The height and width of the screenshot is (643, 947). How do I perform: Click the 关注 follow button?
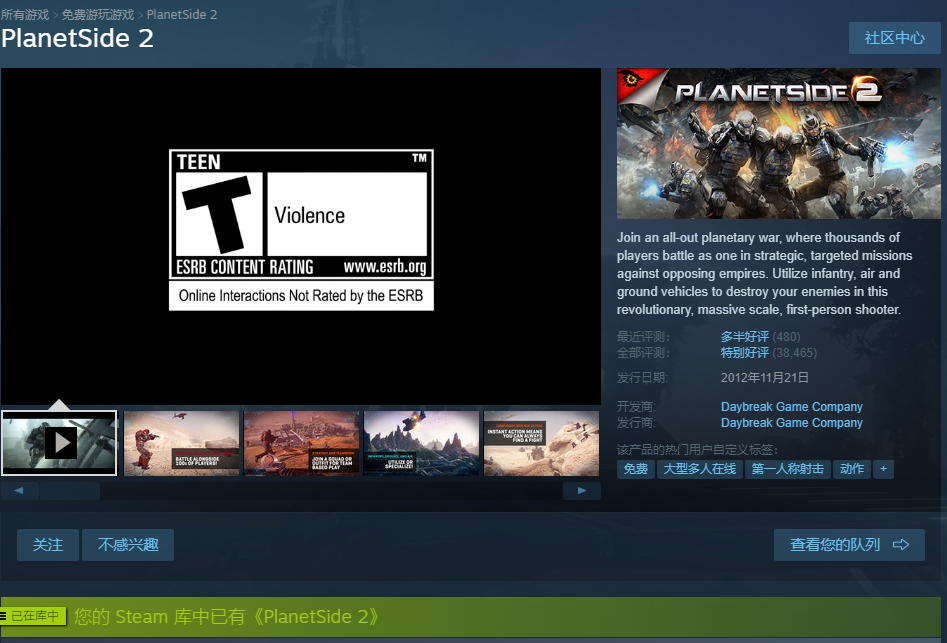pos(48,545)
